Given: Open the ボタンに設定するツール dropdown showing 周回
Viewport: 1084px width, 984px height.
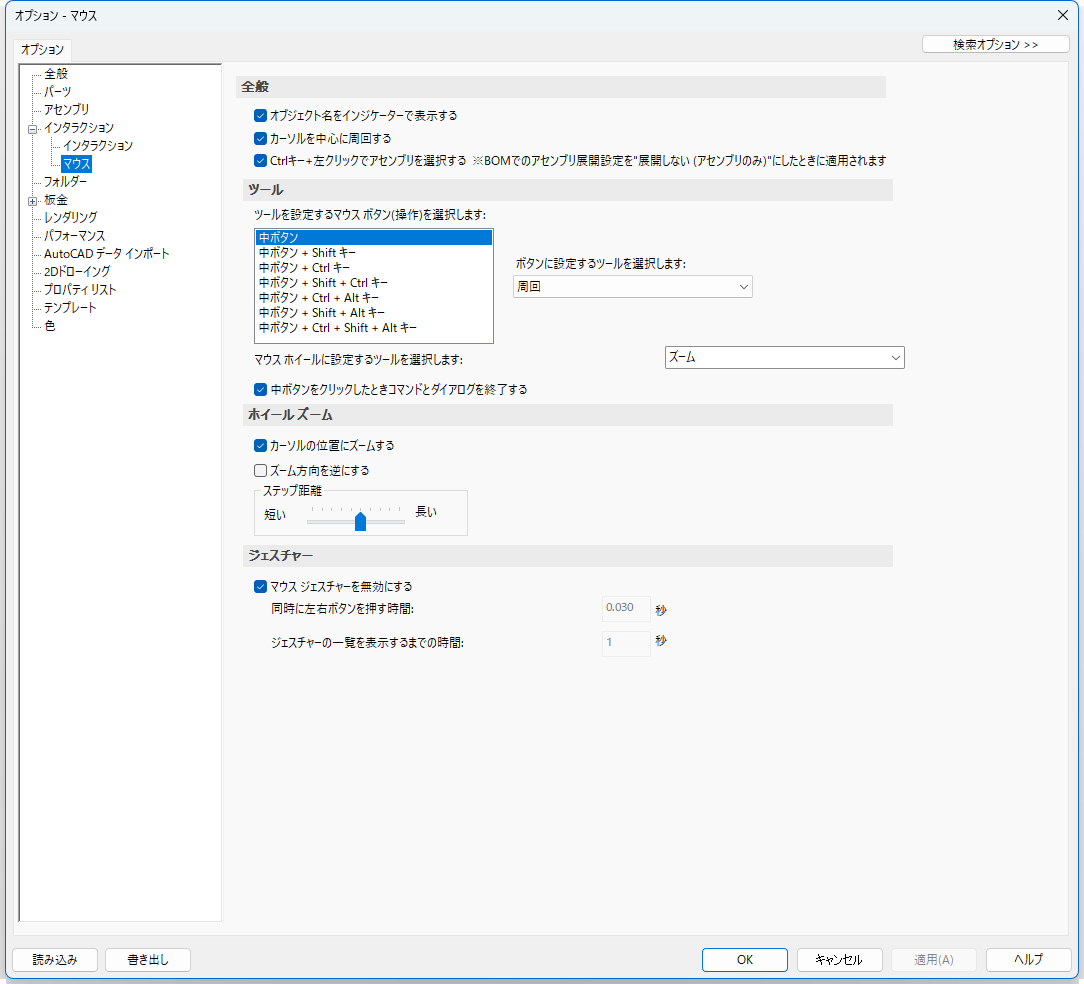Looking at the screenshot, I should [632, 287].
